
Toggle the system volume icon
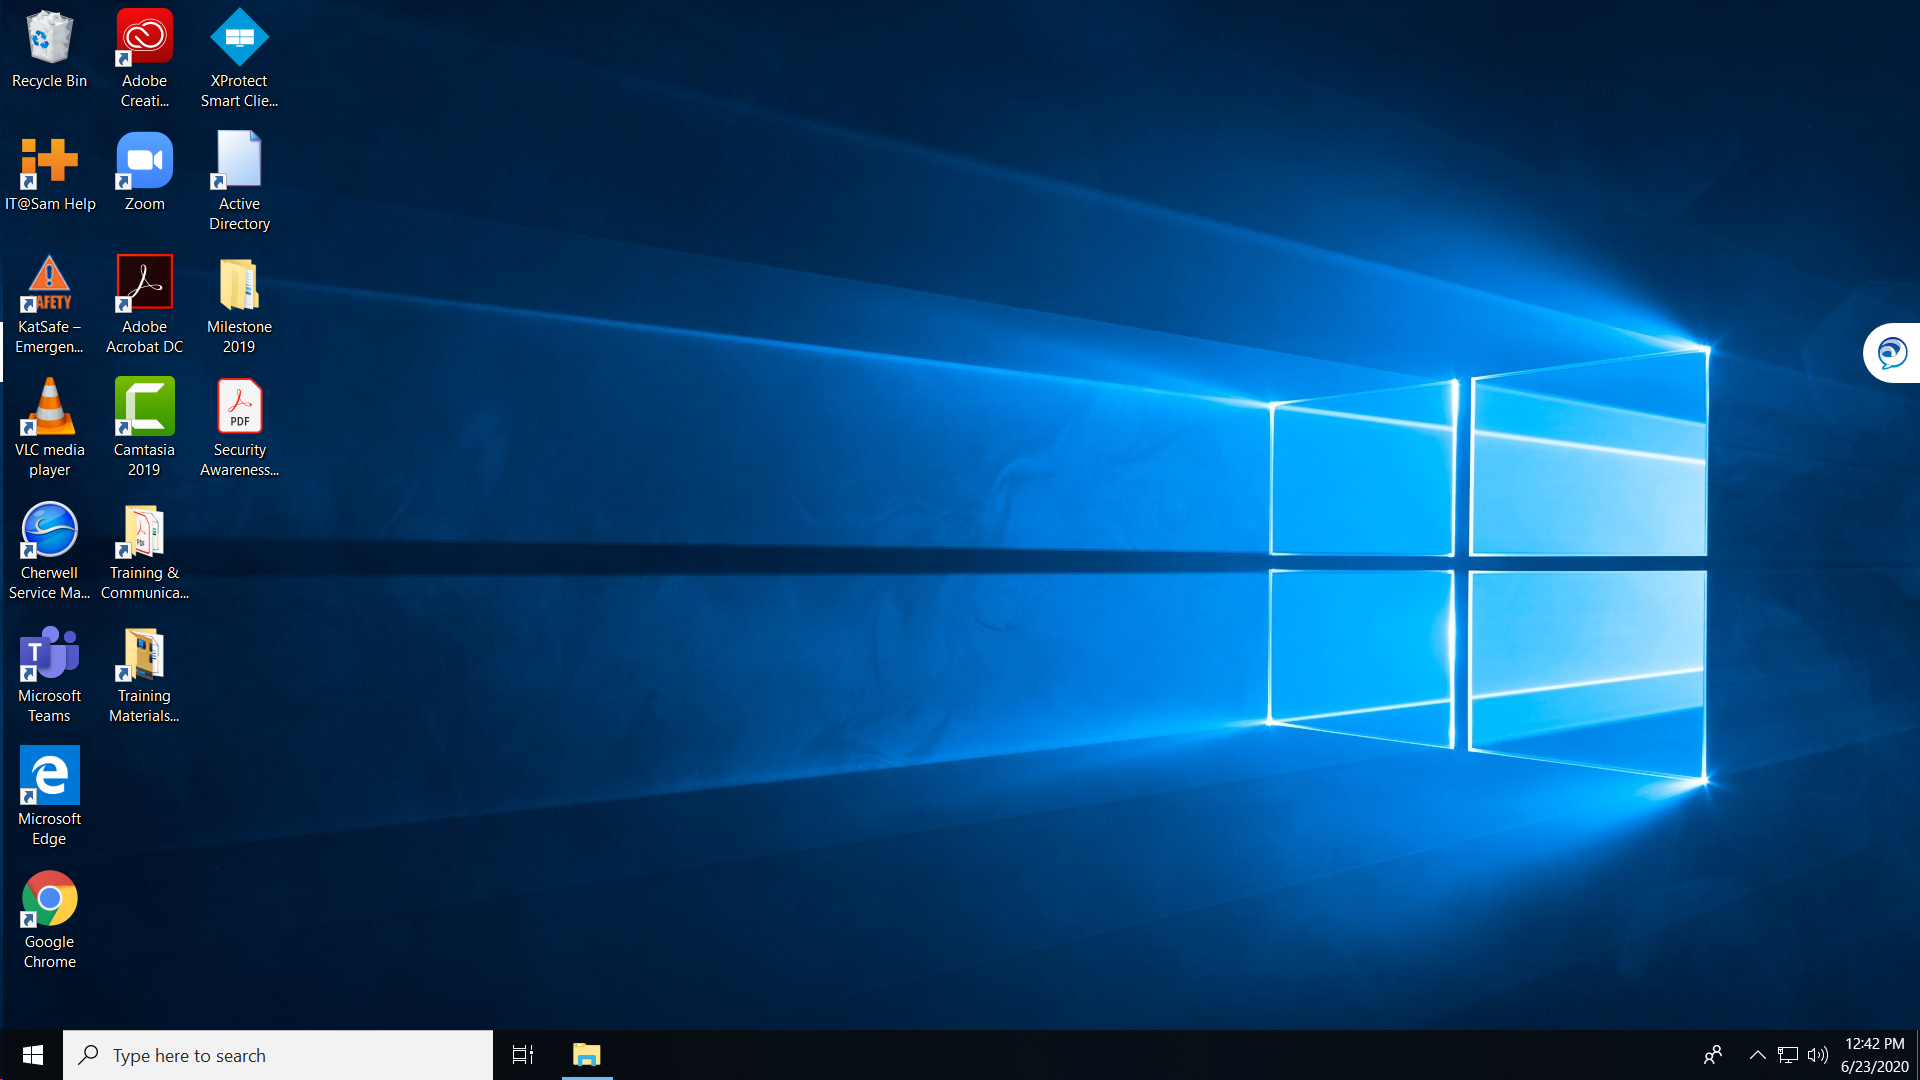coord(1817,1055)
